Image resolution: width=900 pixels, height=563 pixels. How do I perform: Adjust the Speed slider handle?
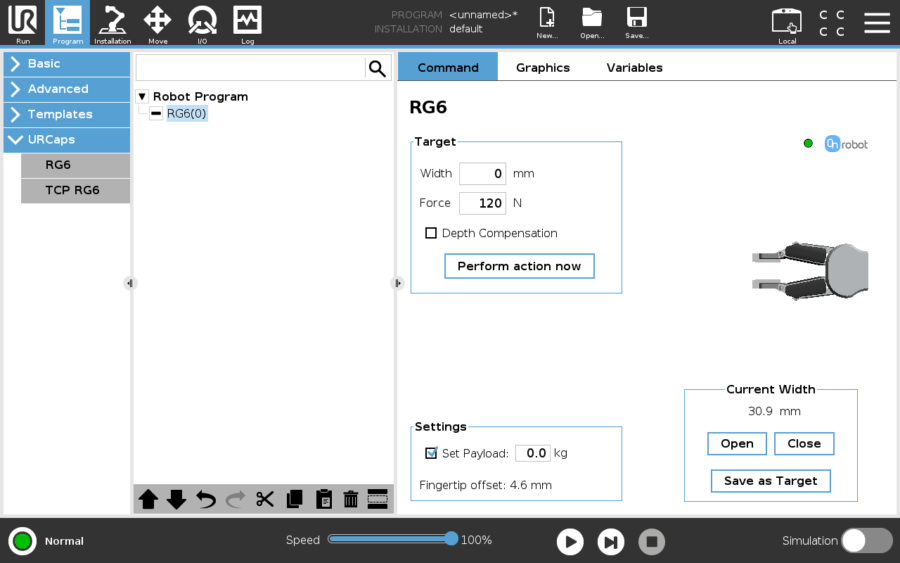tap(451, 538)
